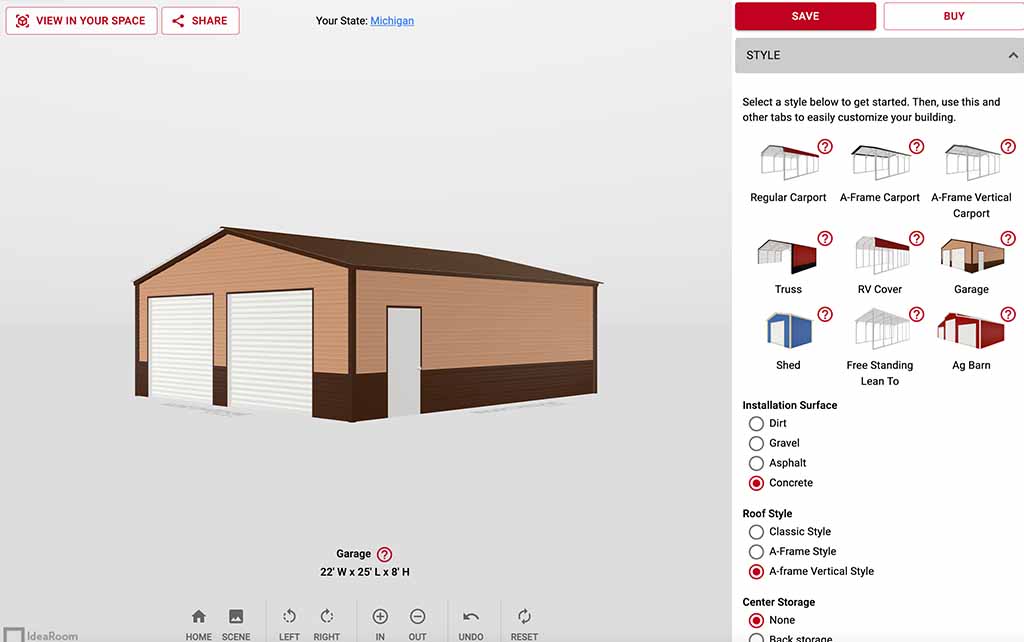The width and height of the screenshot is (1024, 642).
Task: Click SAVE to store the design
Action: point(805,16)
